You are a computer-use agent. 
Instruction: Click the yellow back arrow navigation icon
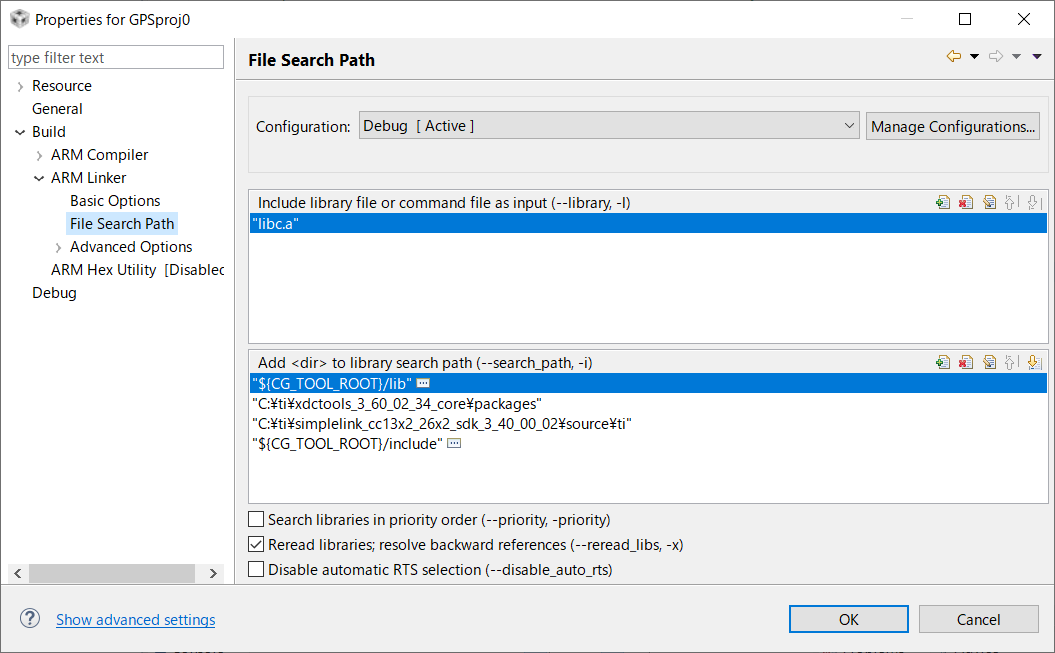pos(954,57)
